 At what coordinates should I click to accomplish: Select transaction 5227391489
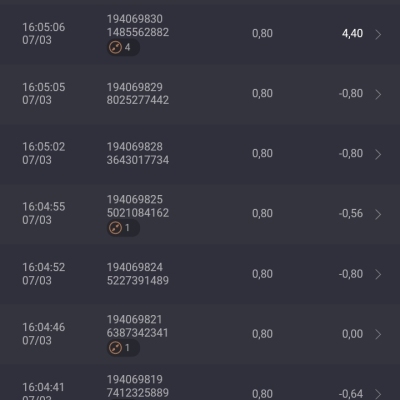138,281
